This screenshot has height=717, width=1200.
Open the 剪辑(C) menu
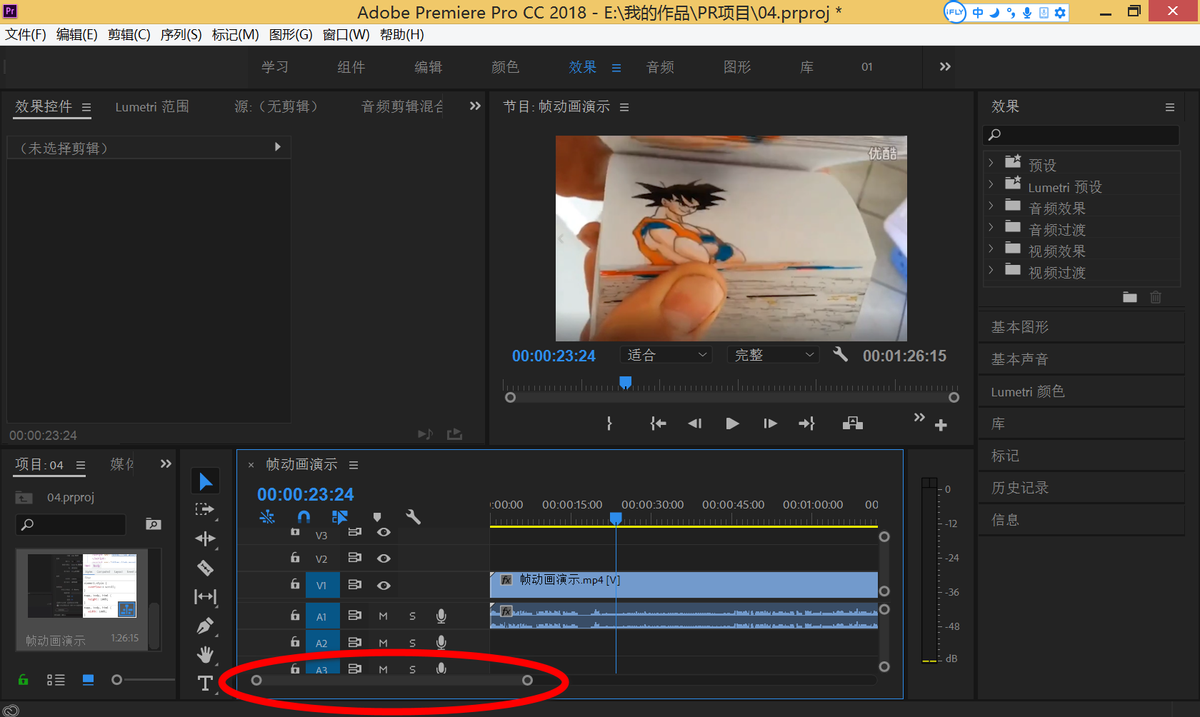point(129,34)
